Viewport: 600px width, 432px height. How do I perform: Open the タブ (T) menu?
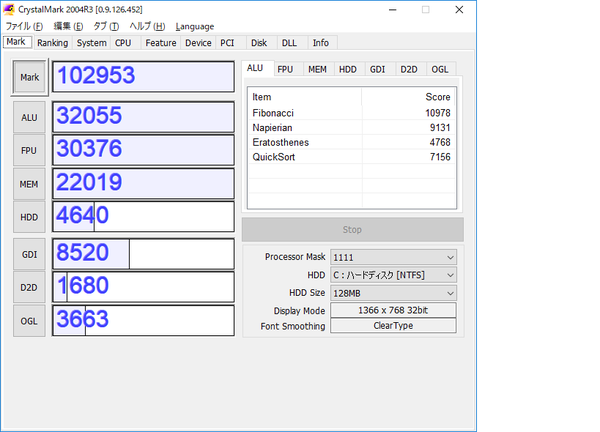click(106, 26)
